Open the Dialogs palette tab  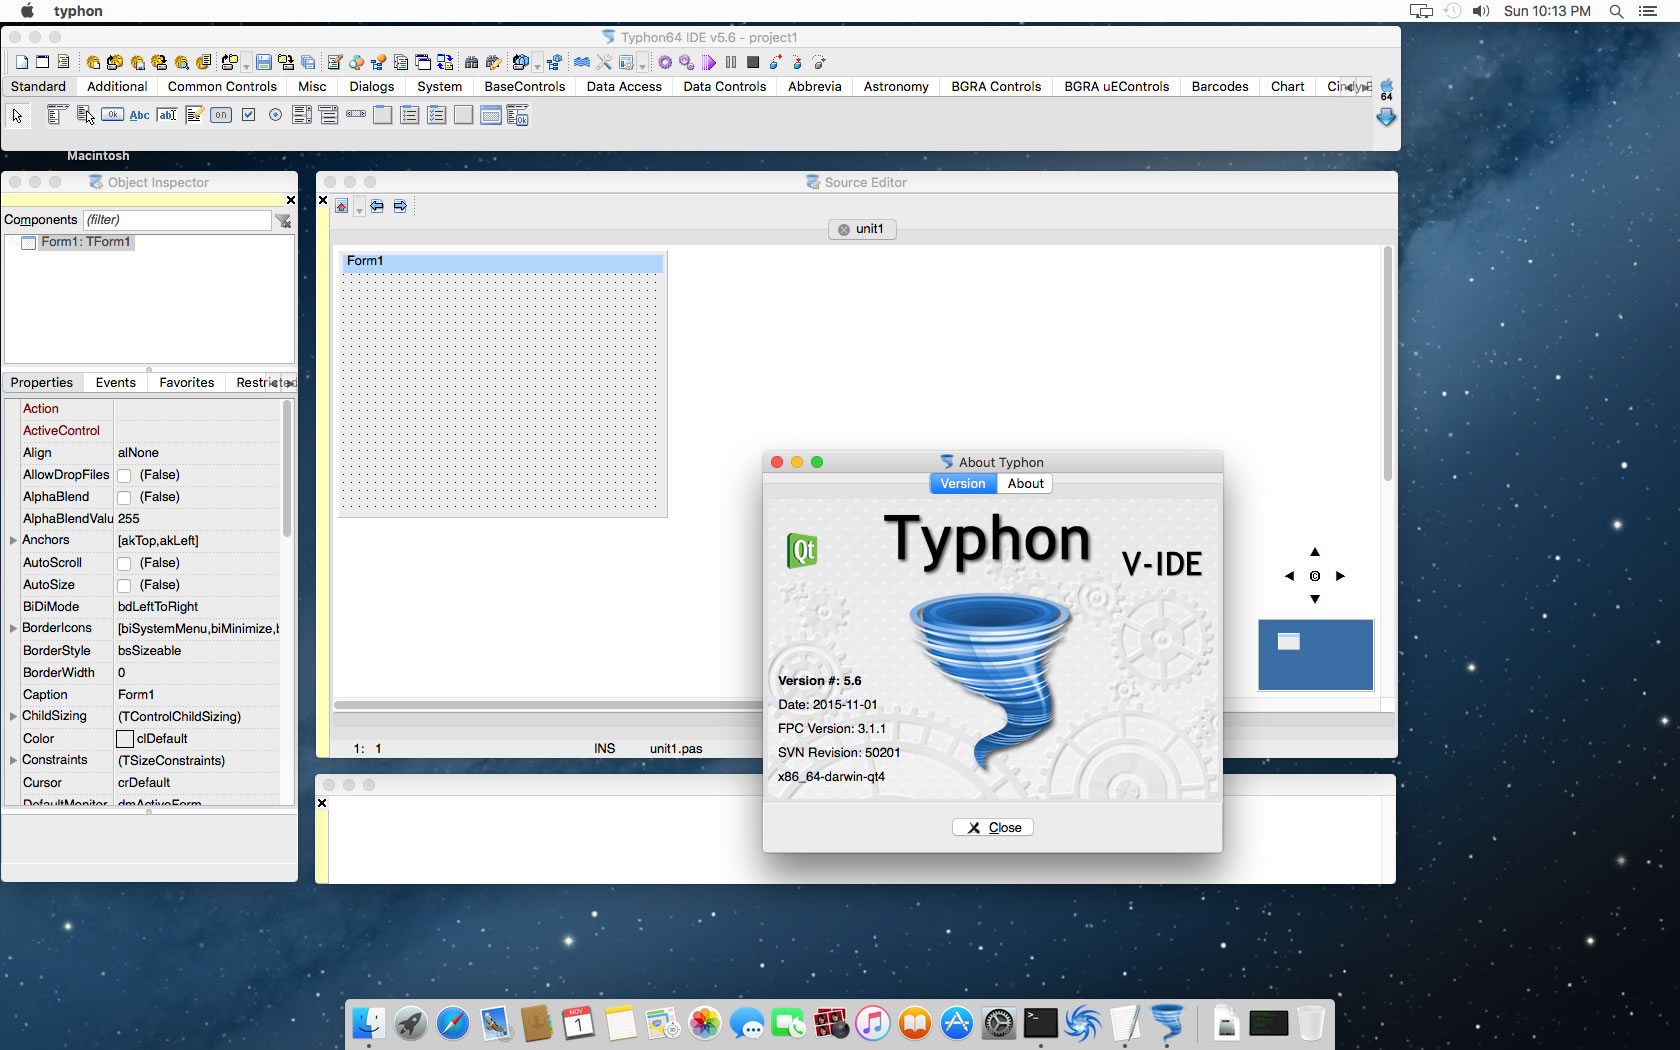[x=372, y=87]
